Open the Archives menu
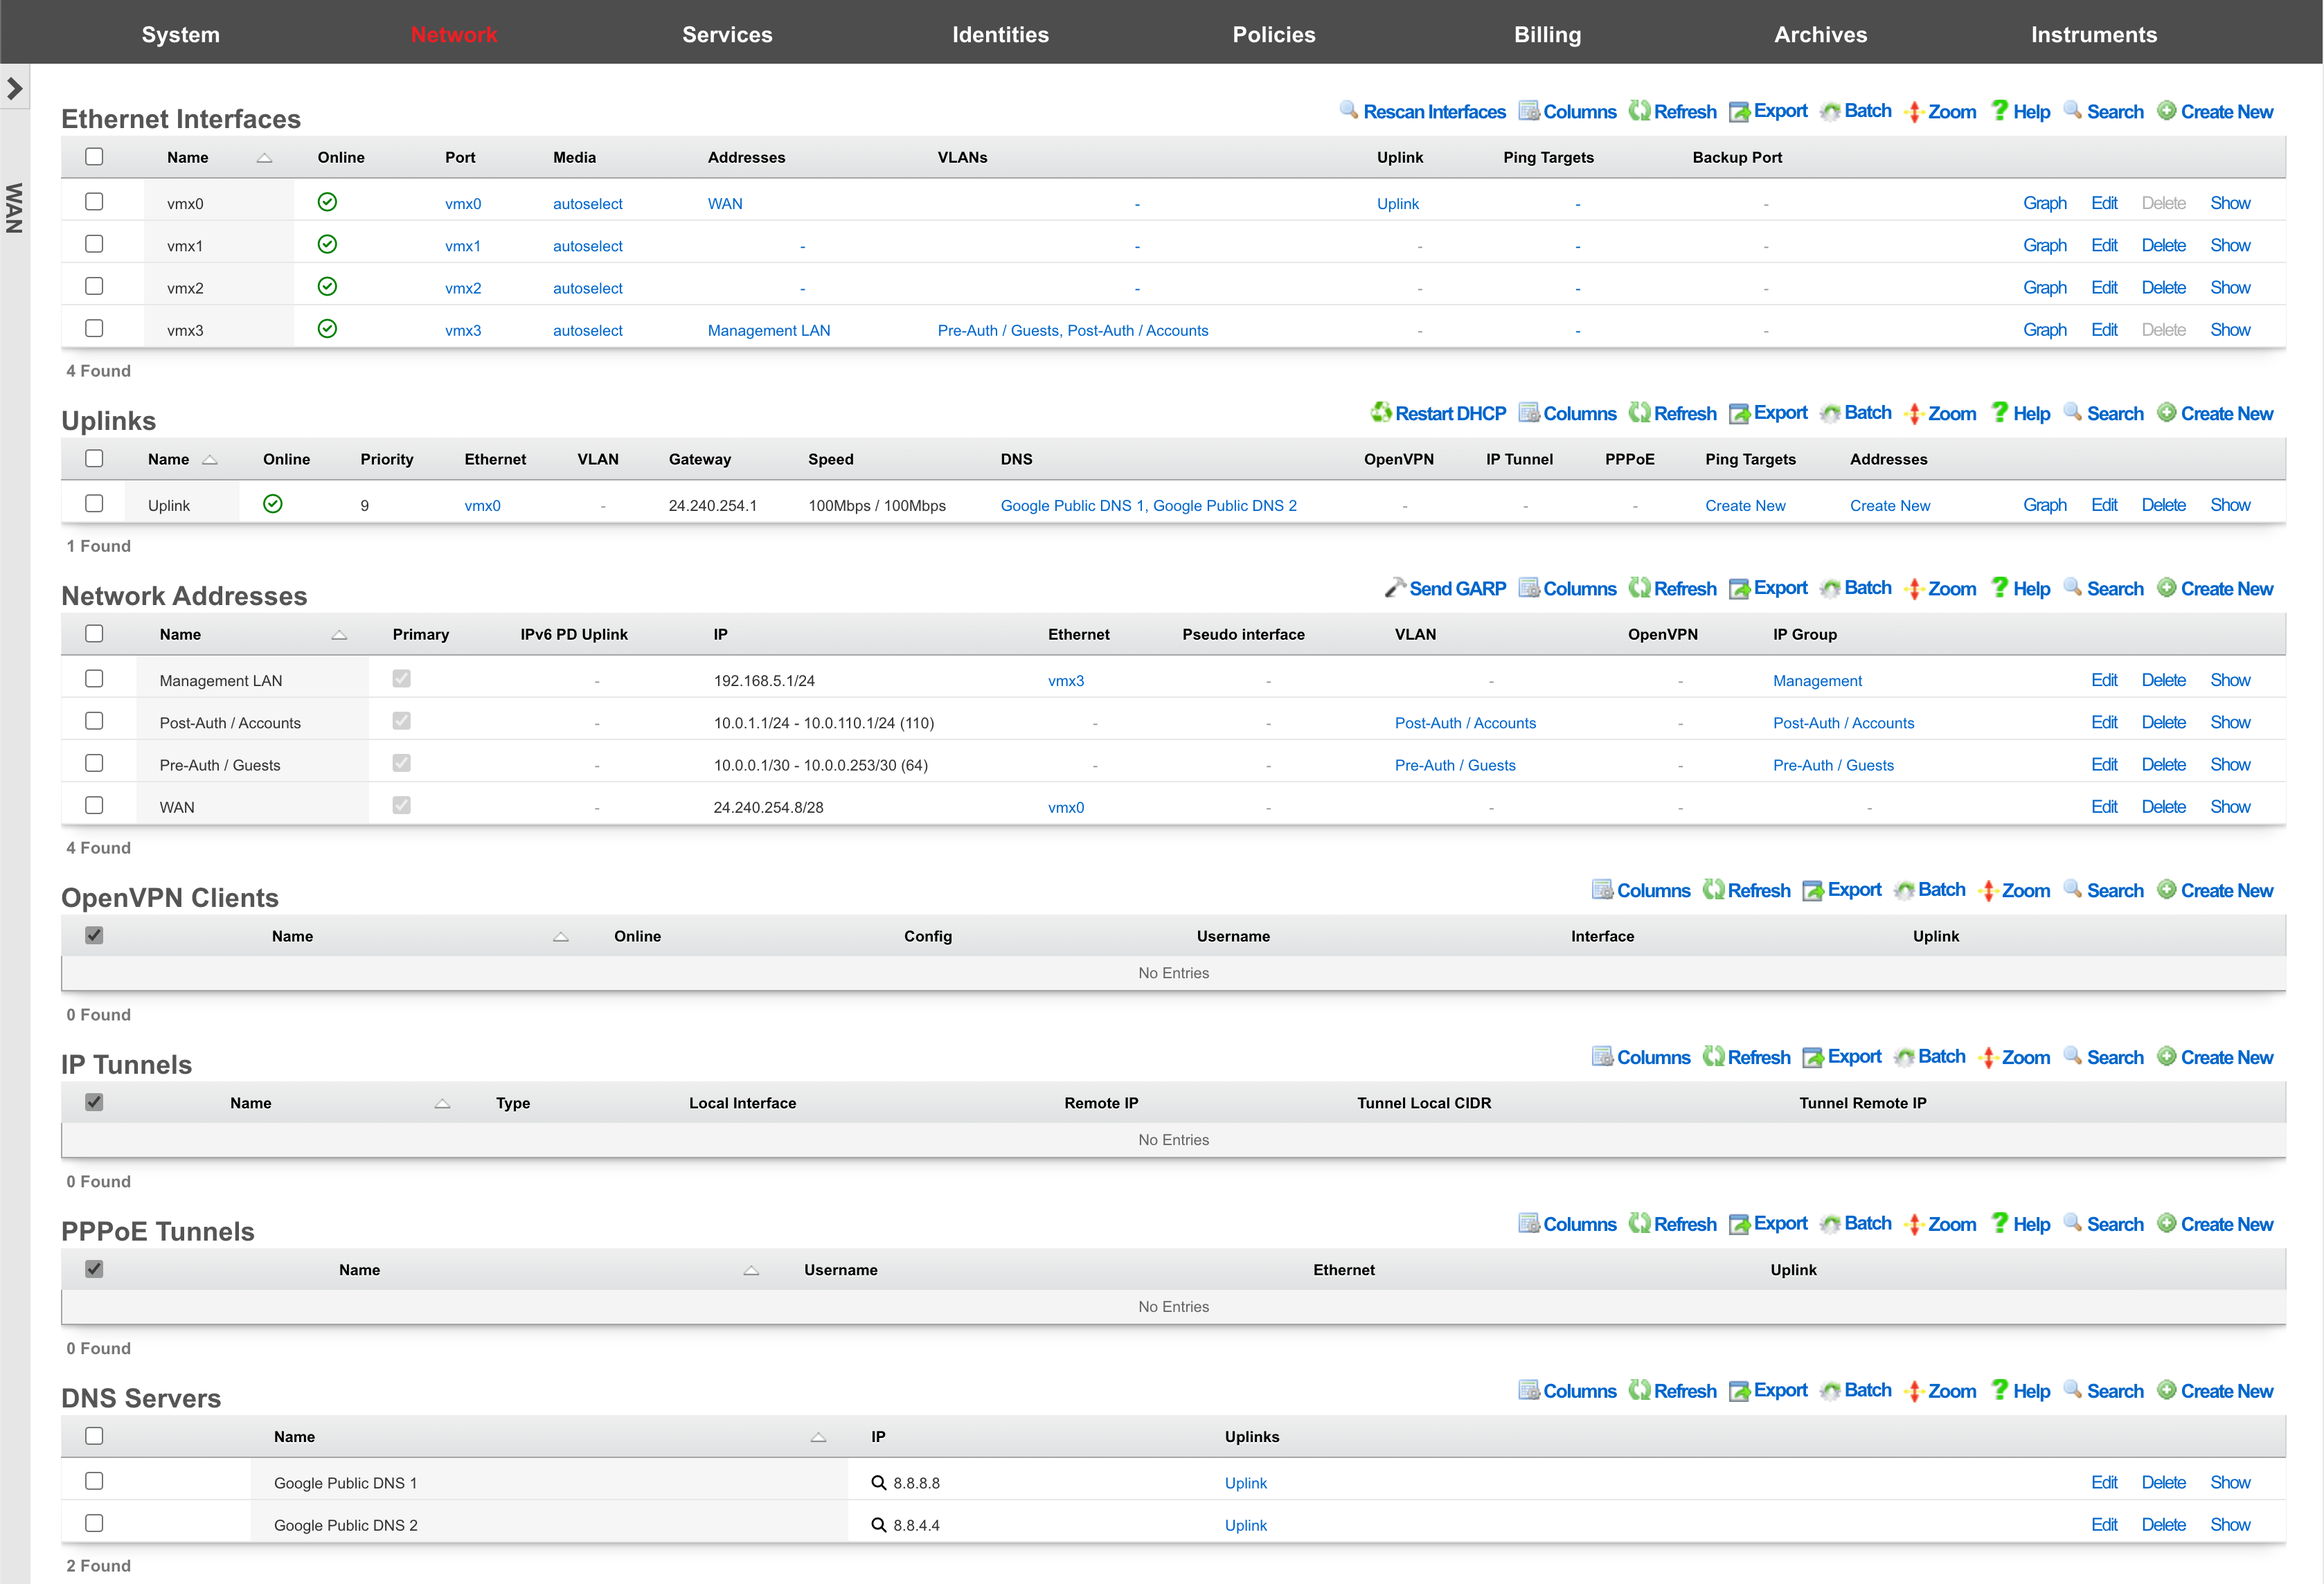The width and height of the screenshot is (2324, 1584). 1820,34
